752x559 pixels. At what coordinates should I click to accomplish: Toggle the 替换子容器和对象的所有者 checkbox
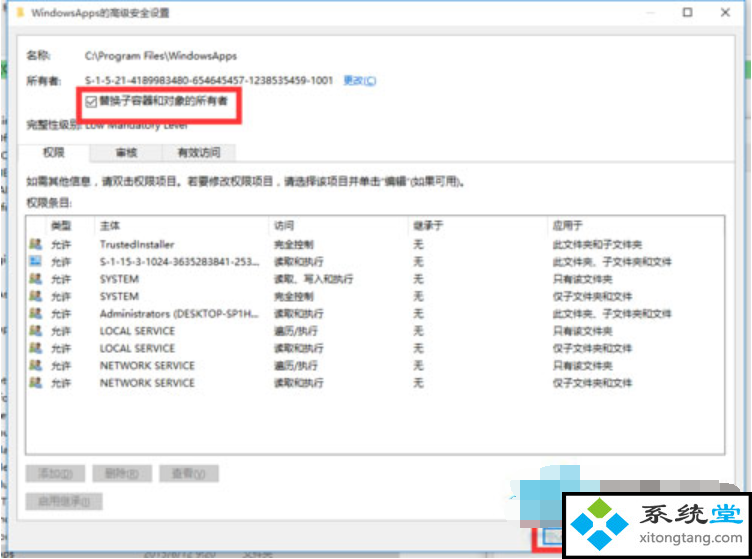91,101
